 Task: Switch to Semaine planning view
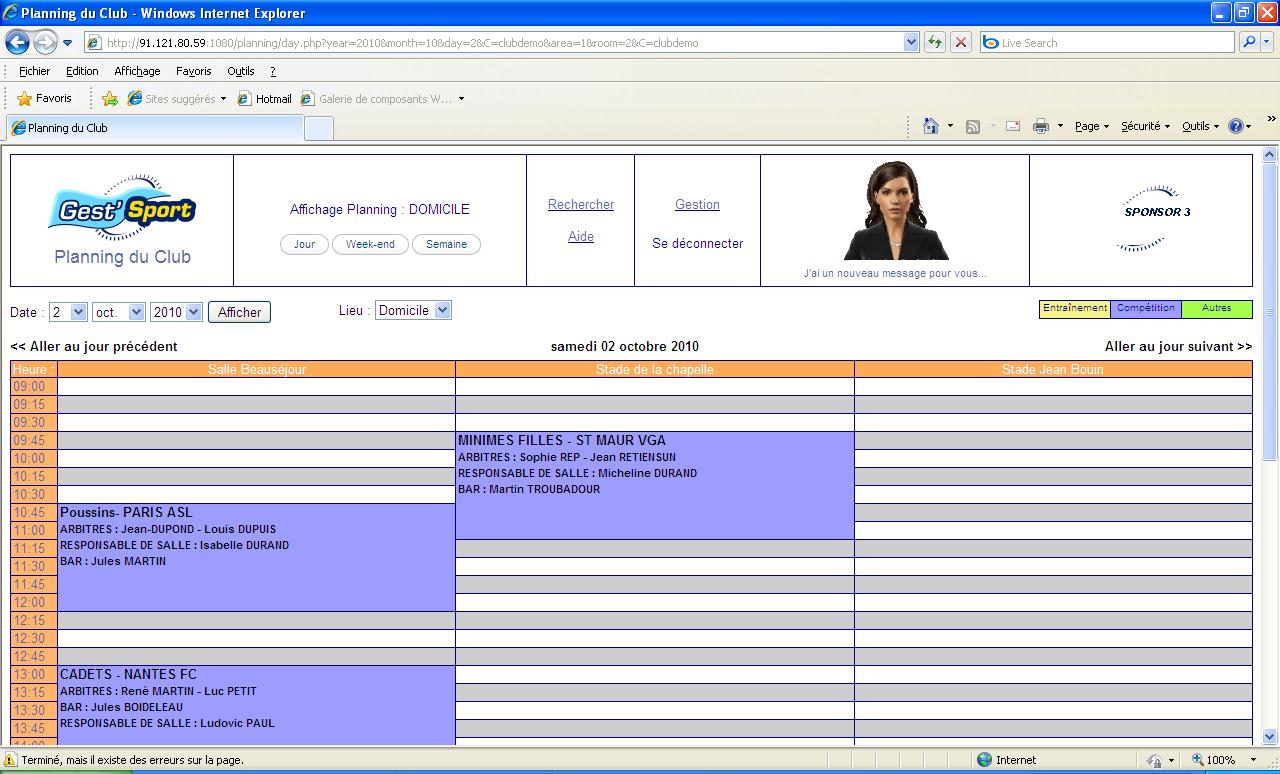pyautogui.click(x=446, y=244)
